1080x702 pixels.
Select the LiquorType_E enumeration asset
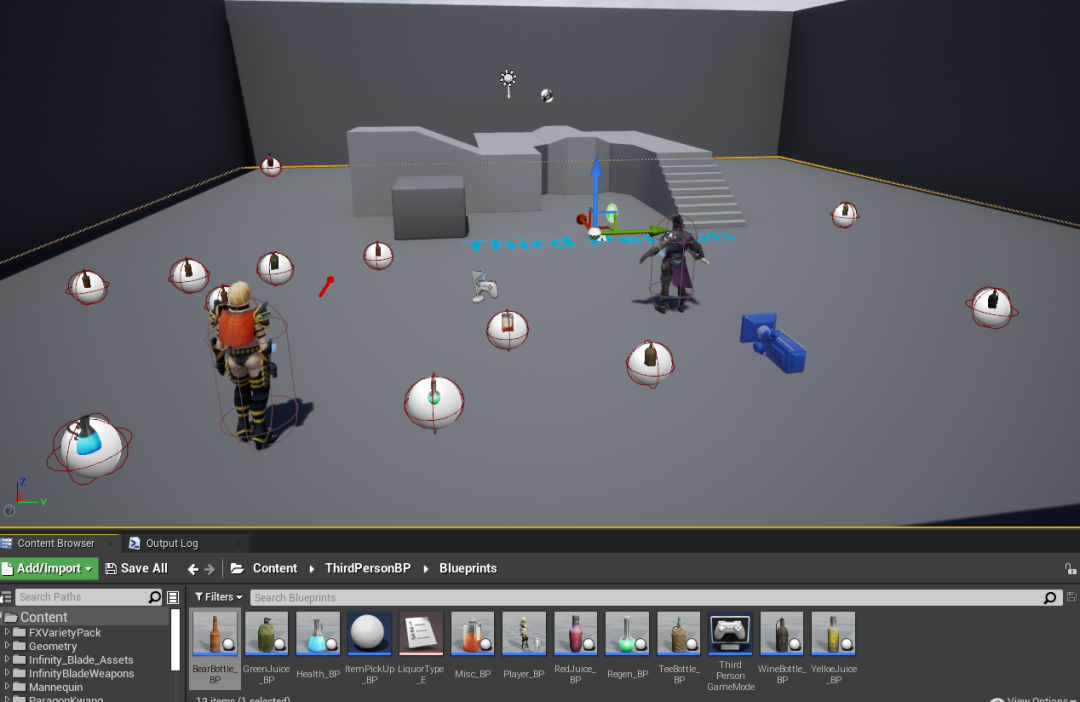pyautogui.click(x=420, y=633)
